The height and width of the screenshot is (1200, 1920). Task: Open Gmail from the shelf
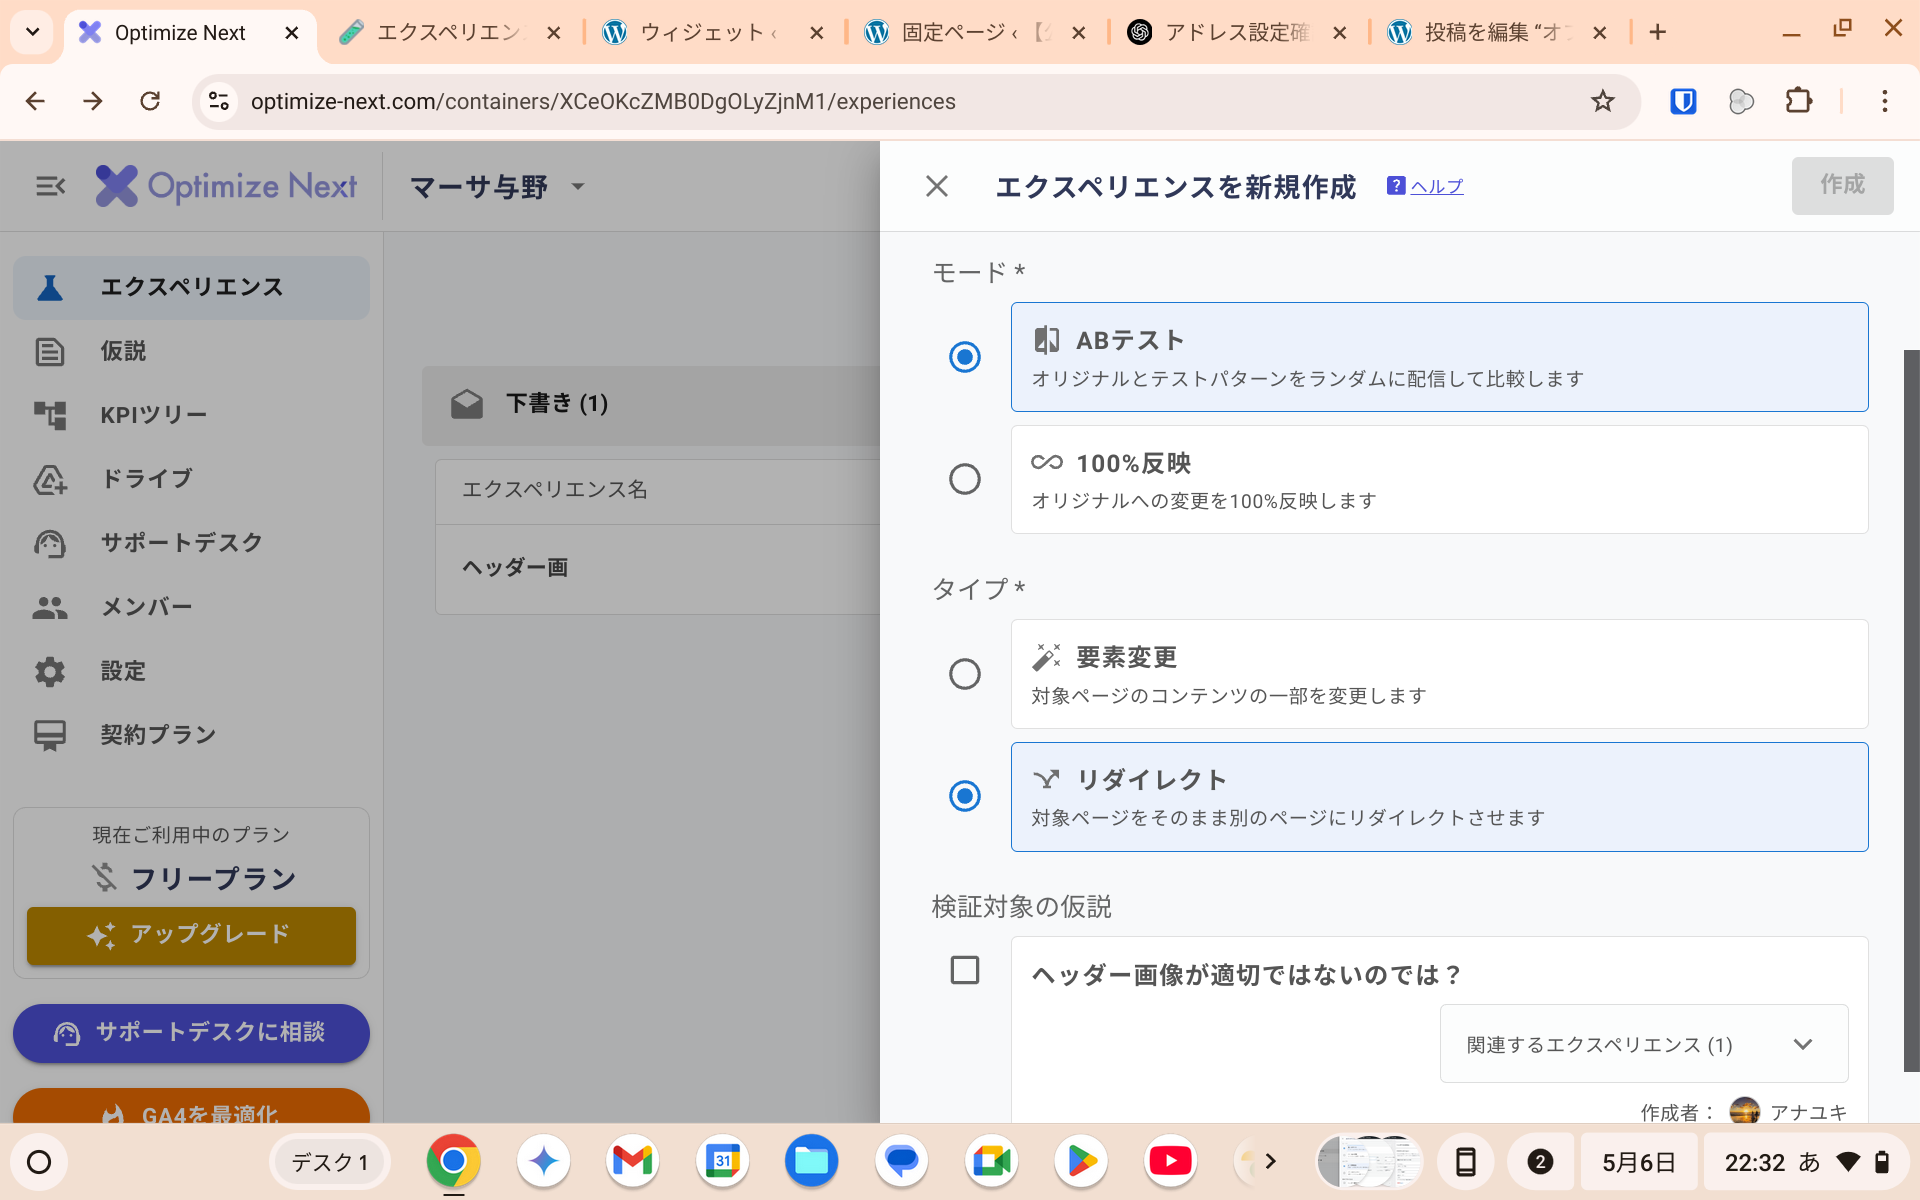[632, 1161]
